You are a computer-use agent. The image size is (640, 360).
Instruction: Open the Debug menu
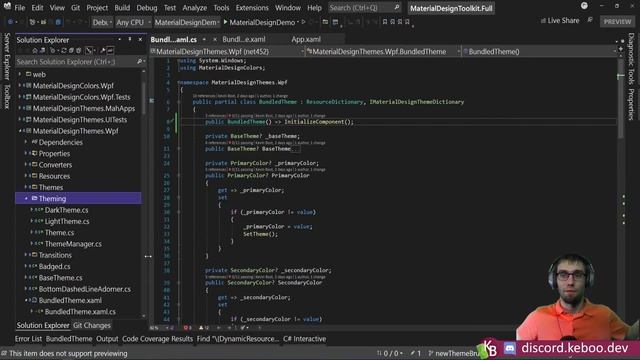pos(147,8)
